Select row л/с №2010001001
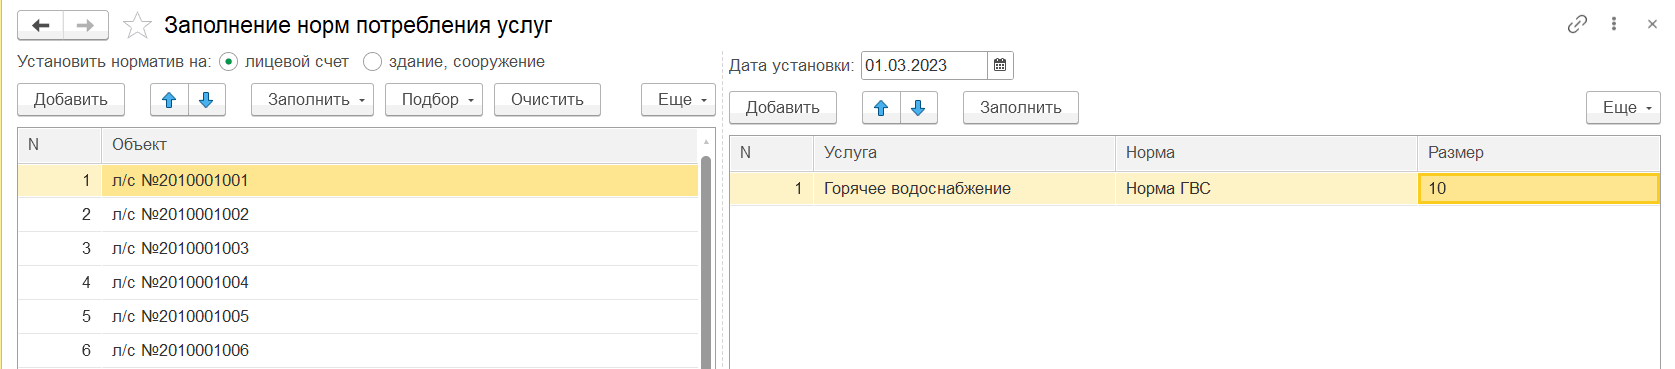The height and width of the screenshot is (369, 1675). (x=358, y=181)
